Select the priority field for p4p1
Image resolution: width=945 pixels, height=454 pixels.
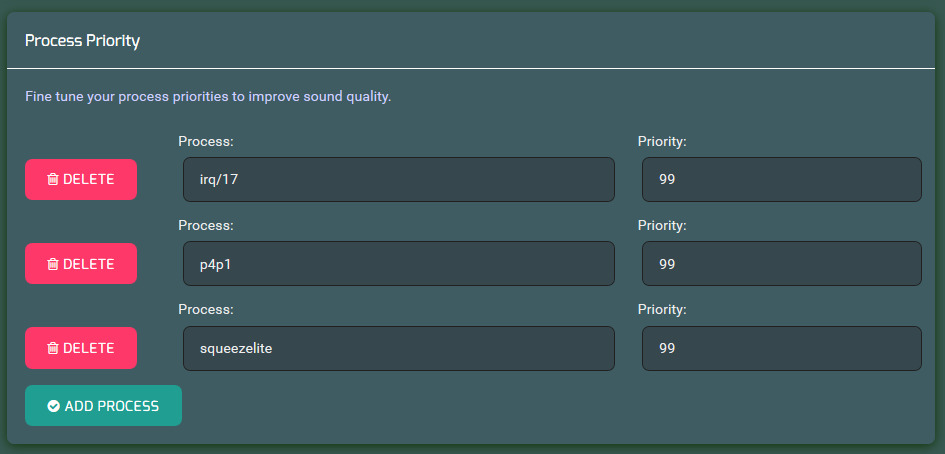(x=782, y=263)
